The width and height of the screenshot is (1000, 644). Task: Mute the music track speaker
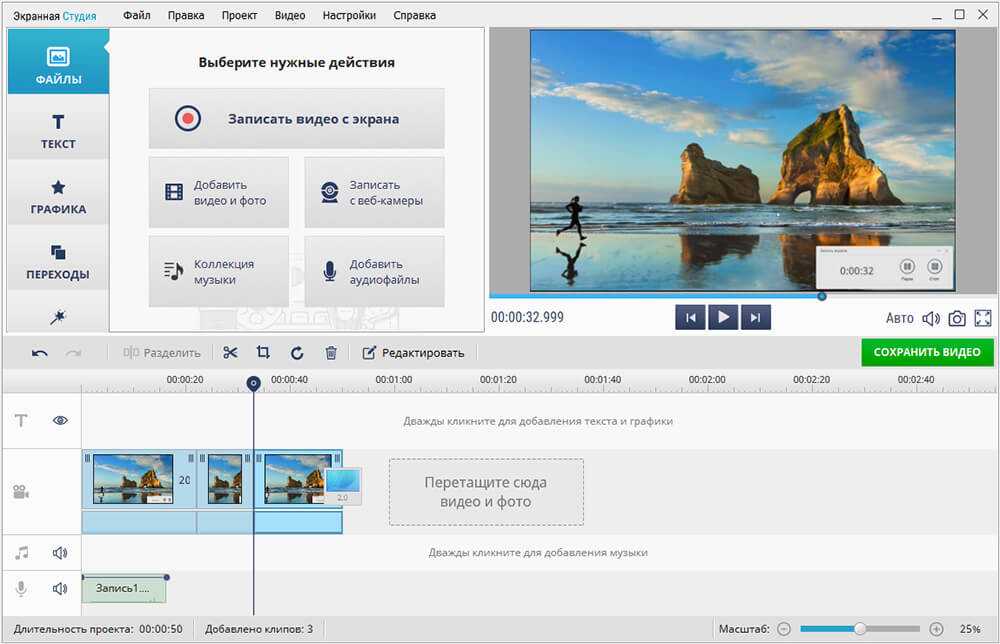click(60, 552)
